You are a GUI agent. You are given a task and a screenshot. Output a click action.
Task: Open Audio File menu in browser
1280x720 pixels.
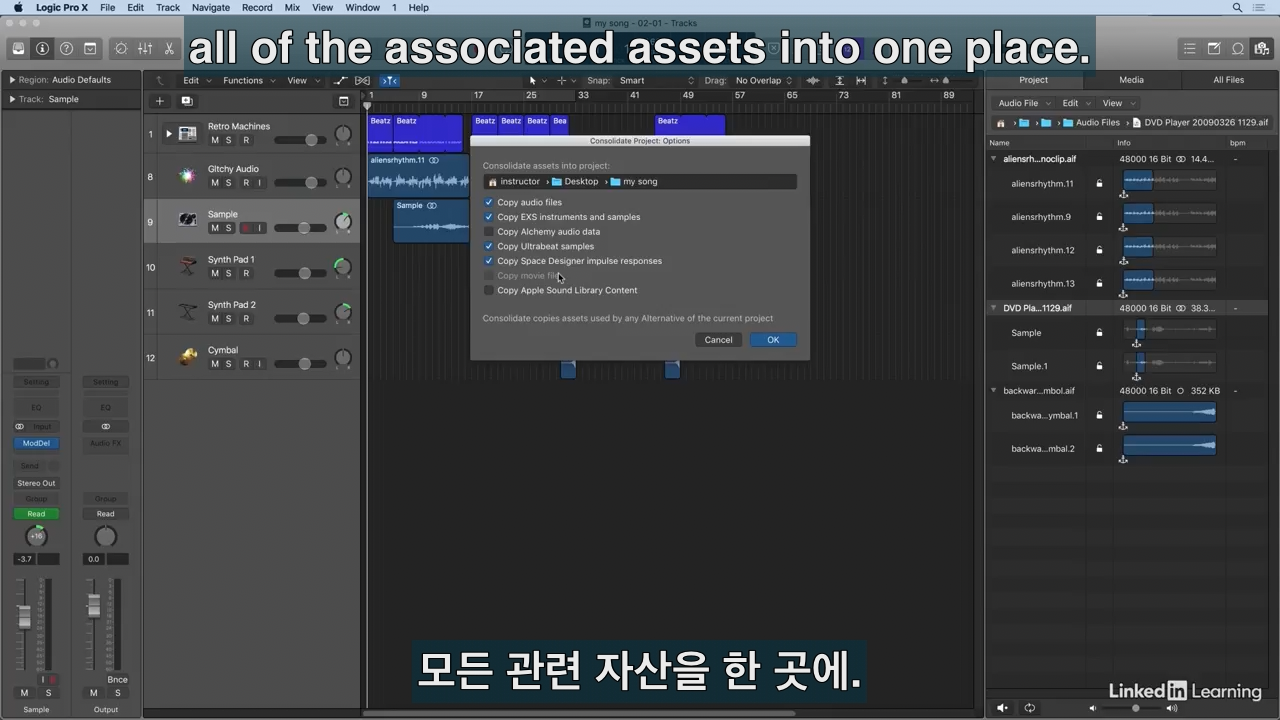click(x=1023, y=103)
